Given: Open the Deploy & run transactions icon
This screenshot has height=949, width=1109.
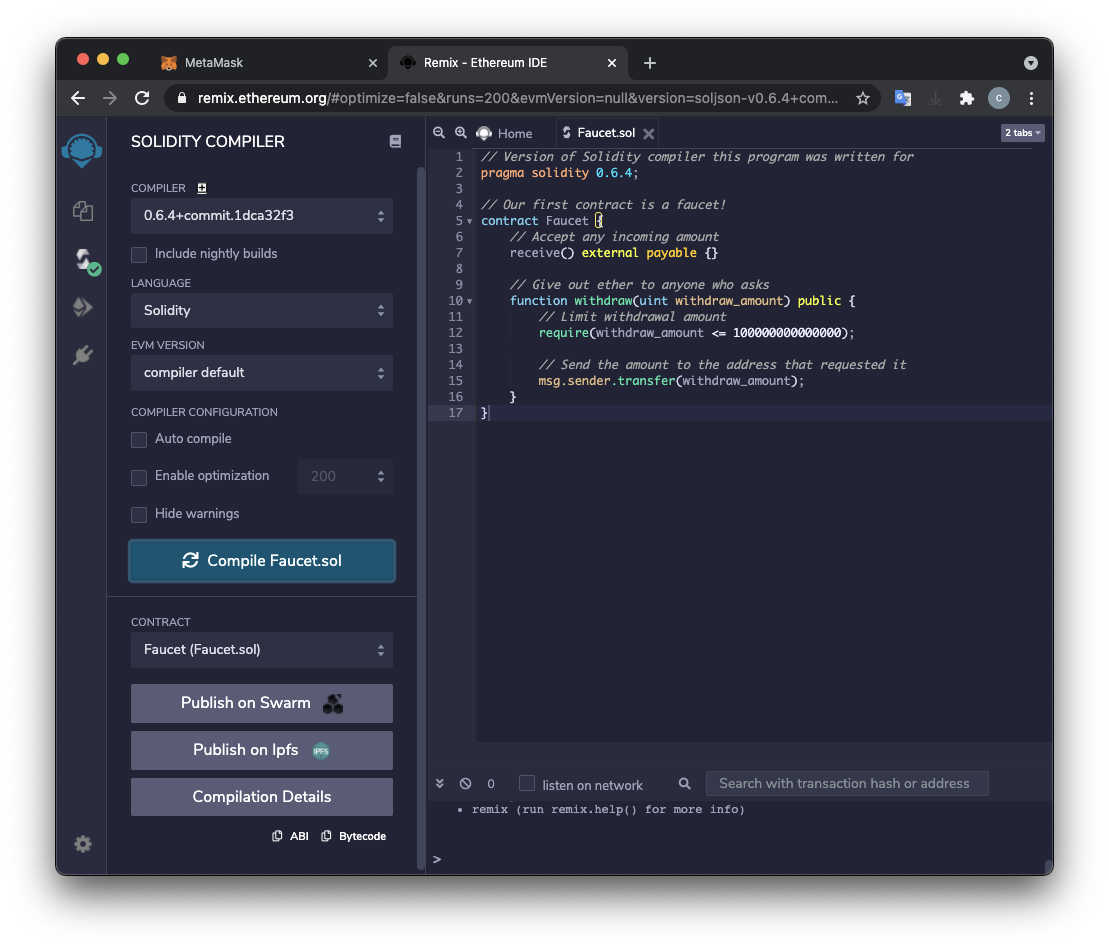Looking at the screenshot, I should click(83, 307).
